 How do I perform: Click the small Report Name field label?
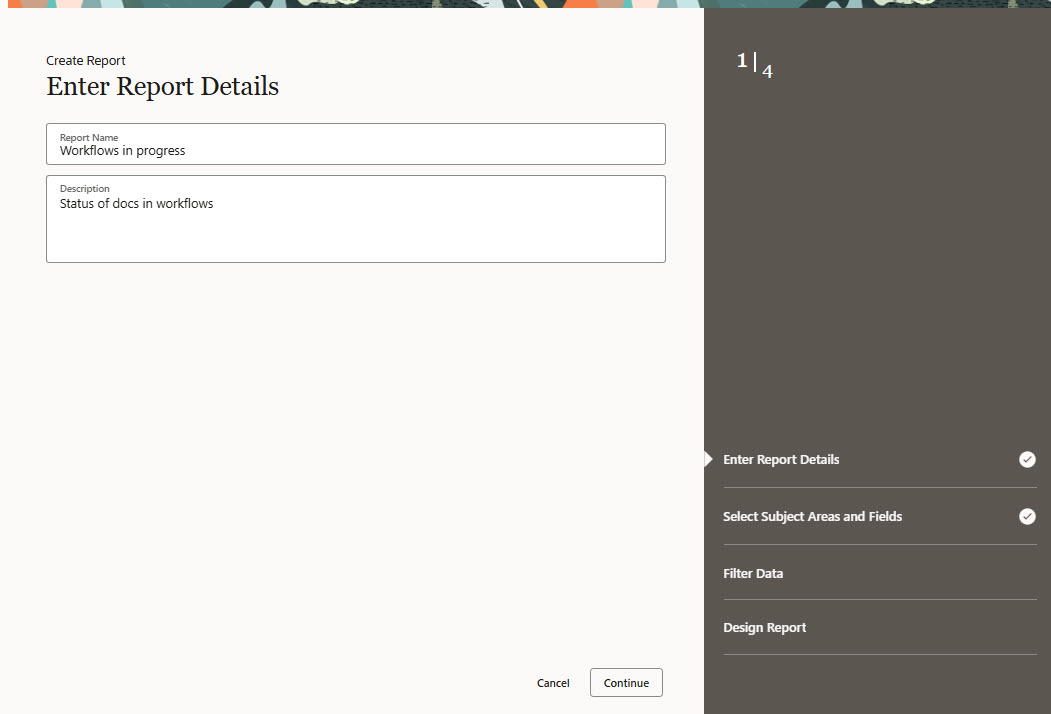click(x=89, y=137)
